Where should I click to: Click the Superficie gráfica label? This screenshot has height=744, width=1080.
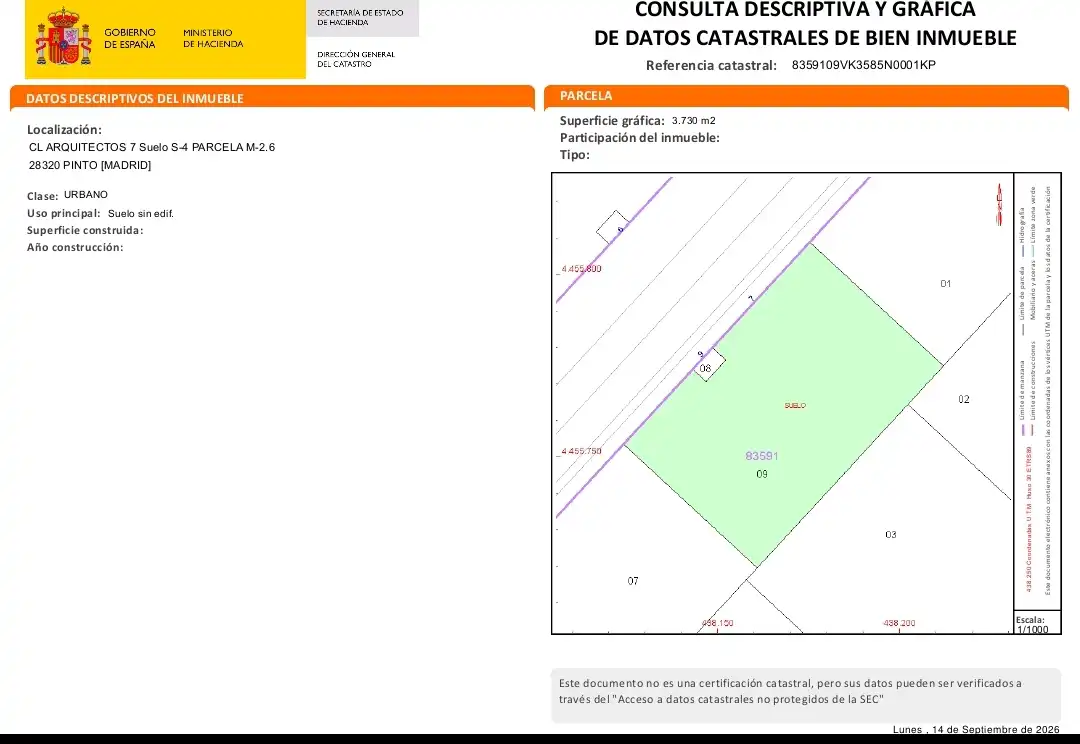(612, 121)
